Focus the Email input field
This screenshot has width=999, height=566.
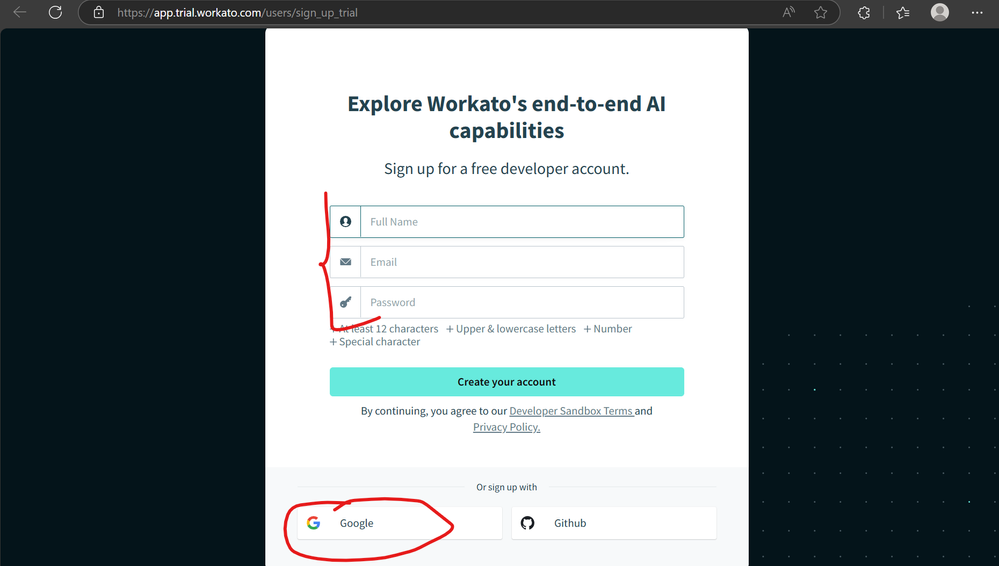point(521,262)
